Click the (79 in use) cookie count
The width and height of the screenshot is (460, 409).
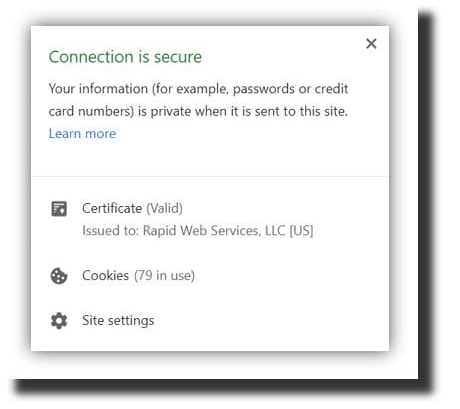pos(164,276)
